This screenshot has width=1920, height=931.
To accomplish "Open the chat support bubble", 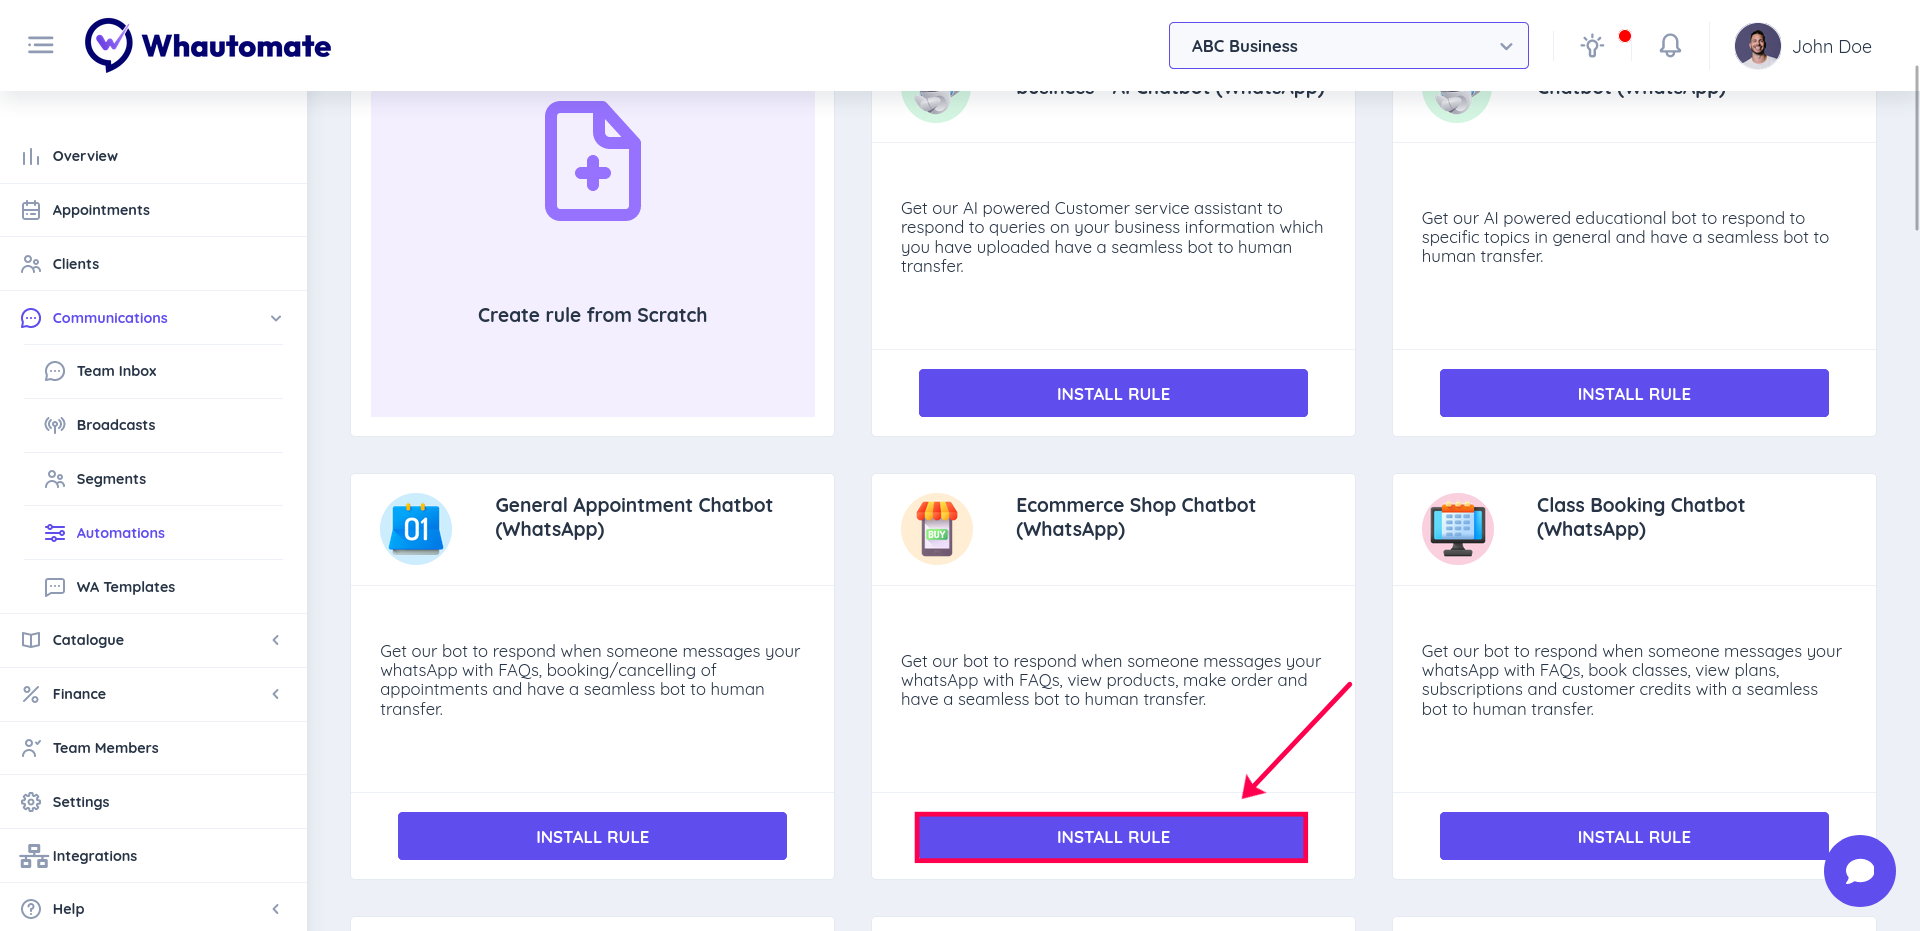I will point(1859,871).
